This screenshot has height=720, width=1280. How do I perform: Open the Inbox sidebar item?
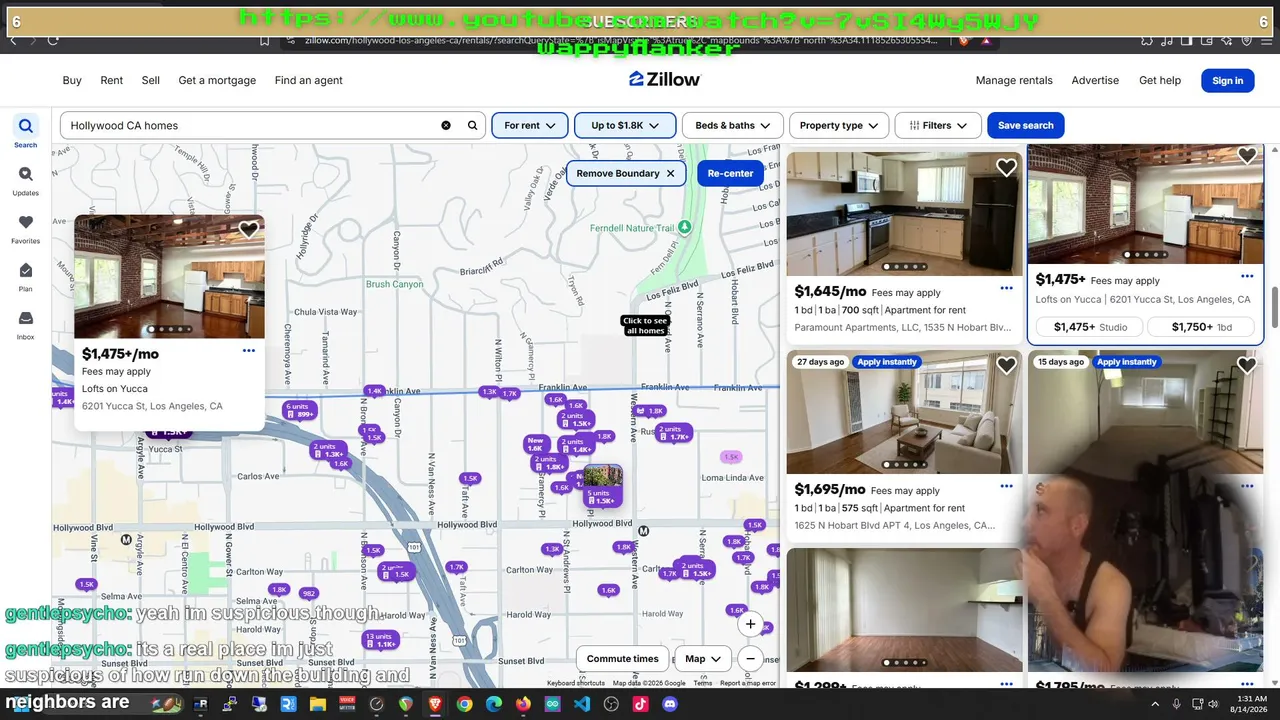click(26, 324)
